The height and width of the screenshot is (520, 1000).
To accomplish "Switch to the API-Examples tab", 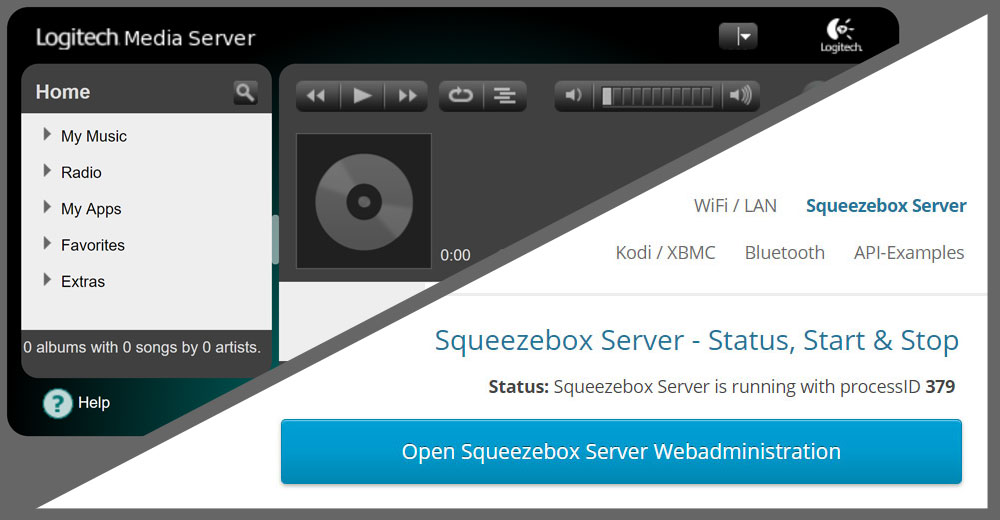I will click(909, 253).
